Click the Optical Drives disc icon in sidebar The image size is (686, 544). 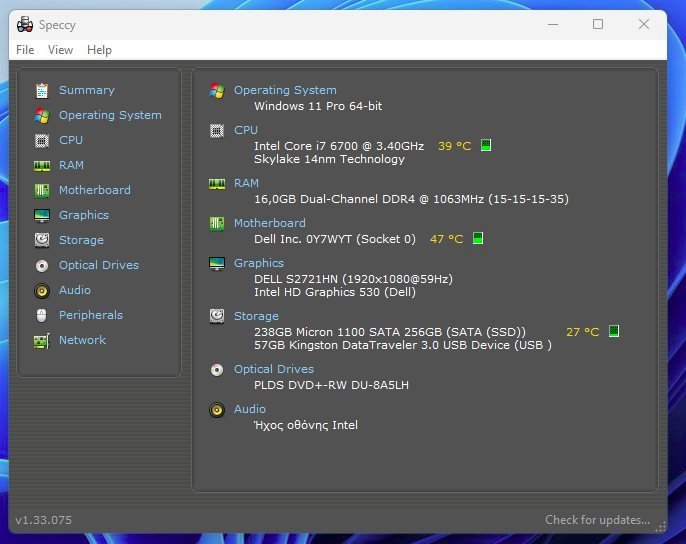click(42, 266)
